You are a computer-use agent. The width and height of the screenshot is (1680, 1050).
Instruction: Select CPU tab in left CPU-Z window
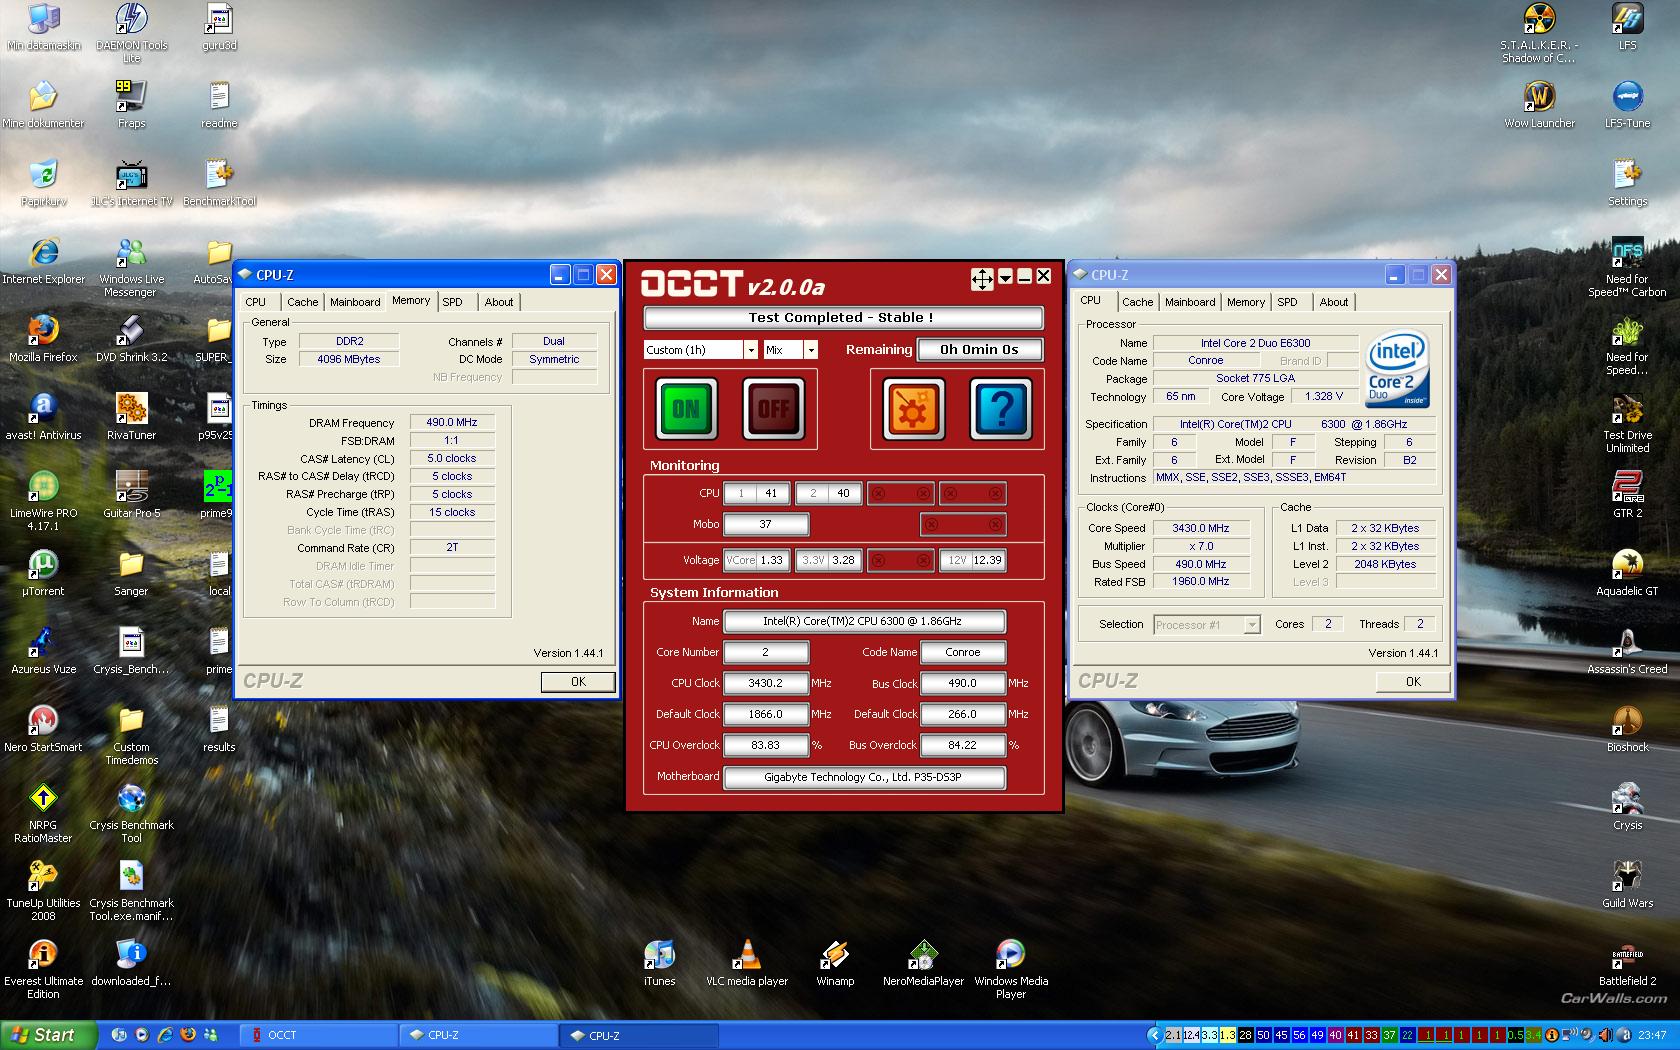256,302
